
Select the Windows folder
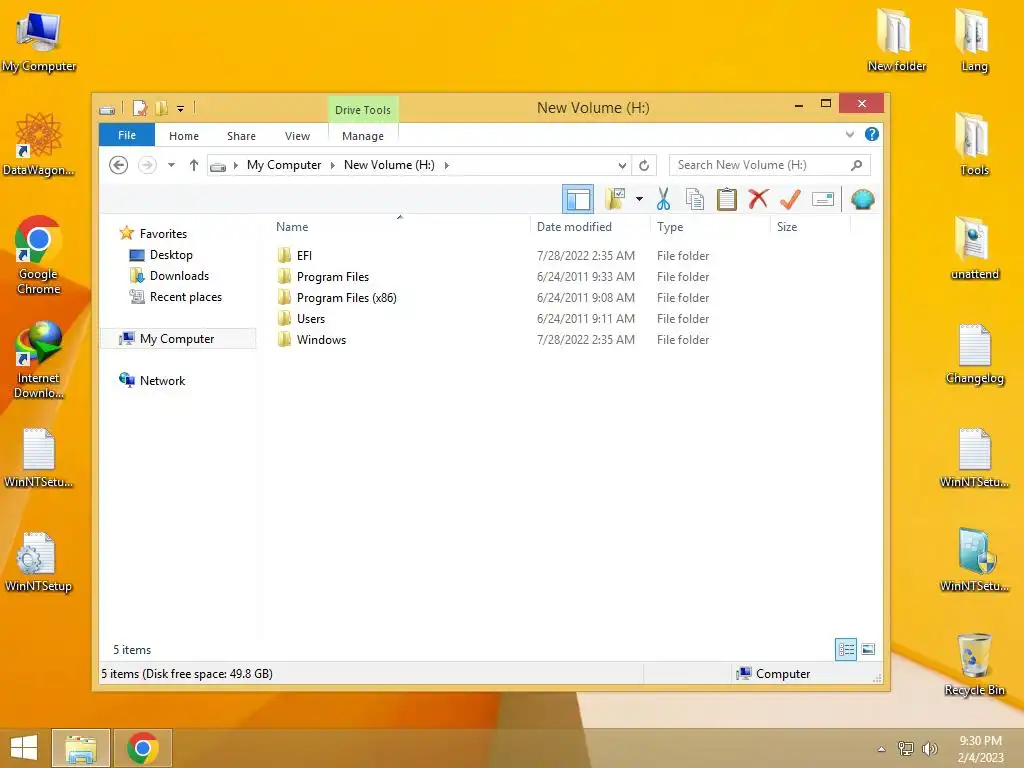pyautogui.click(x=321, y=340)
